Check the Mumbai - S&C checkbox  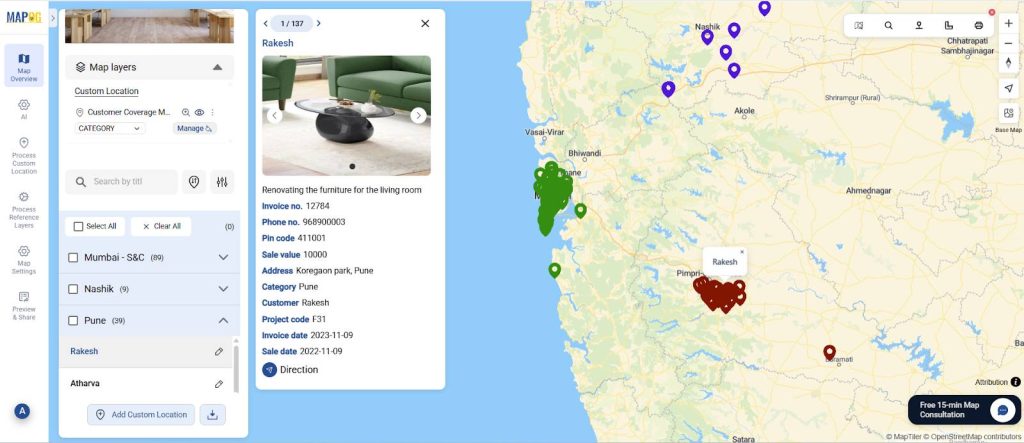pos(73,257)
